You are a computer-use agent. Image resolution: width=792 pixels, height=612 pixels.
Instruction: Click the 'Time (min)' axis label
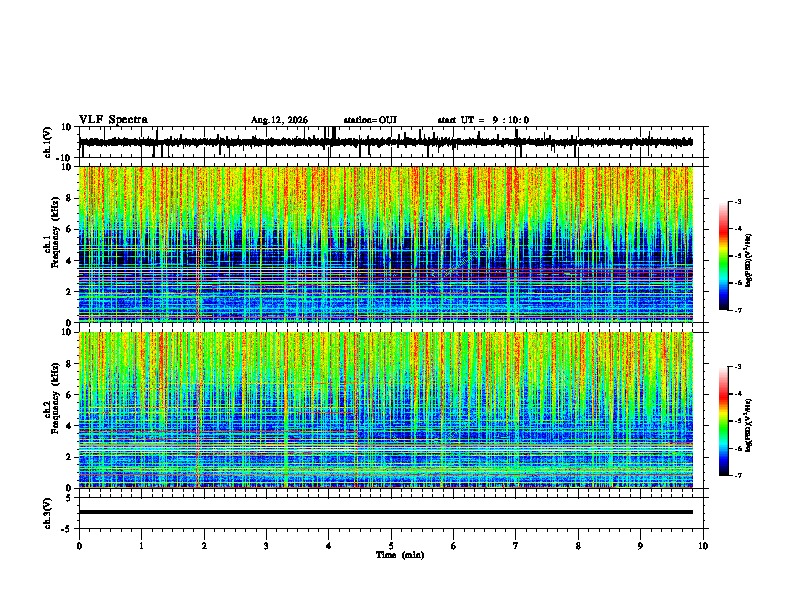pos(400,555)
